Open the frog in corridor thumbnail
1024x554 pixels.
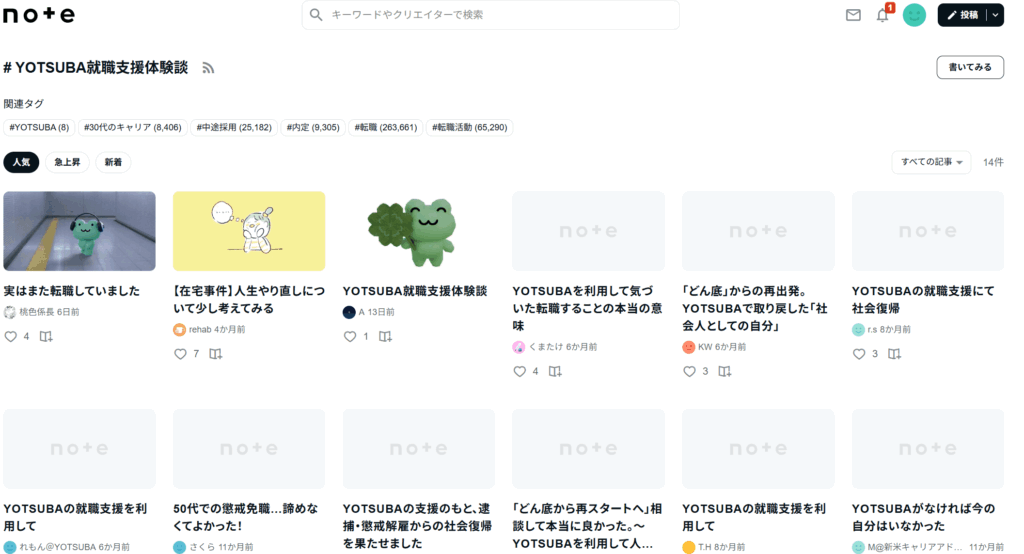click(x=80, y=231)
